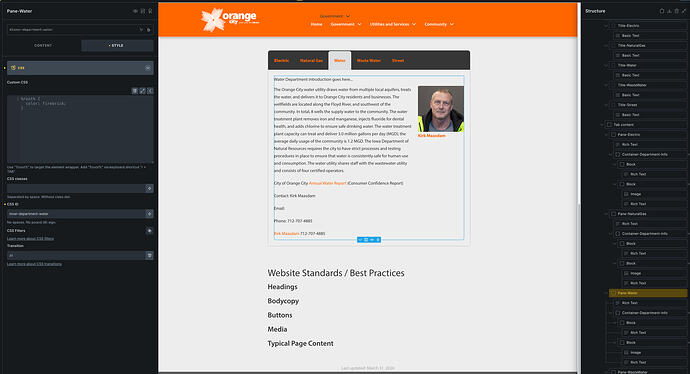The width and height of the screenshot is (690, 374).
Task: Select the Waste Water tab
Action: tap(369, 61)
